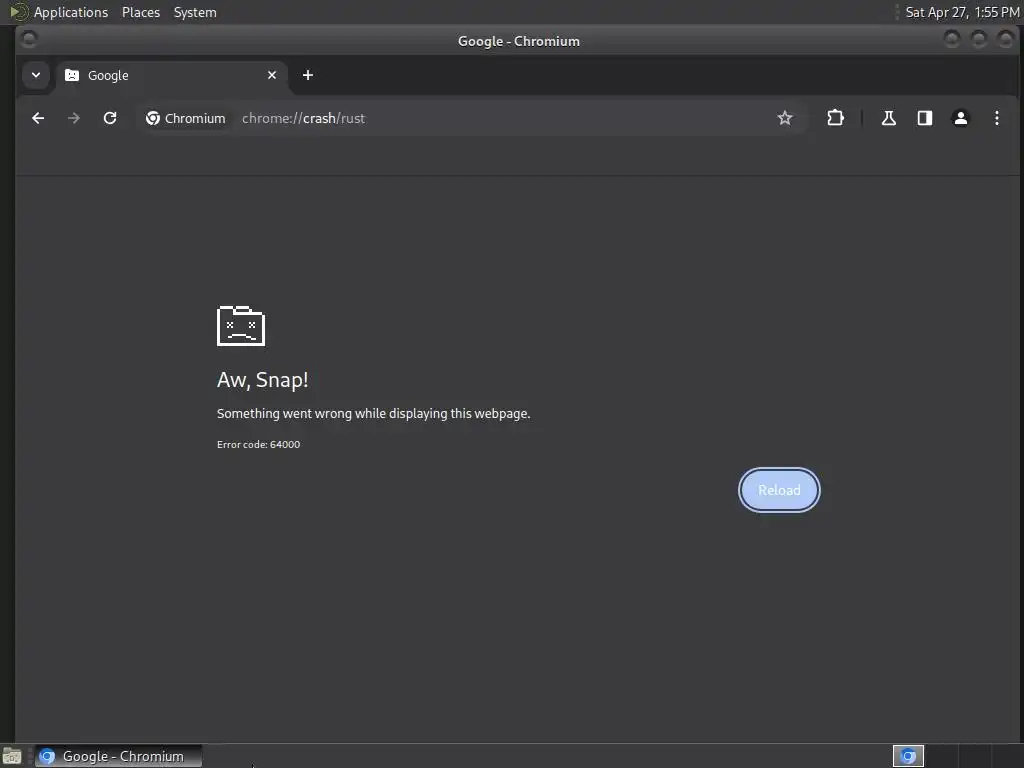Screen dimensions: 1024x768
Task: Click the show desktop icon in bottom panel
Action: pos(12,756)
